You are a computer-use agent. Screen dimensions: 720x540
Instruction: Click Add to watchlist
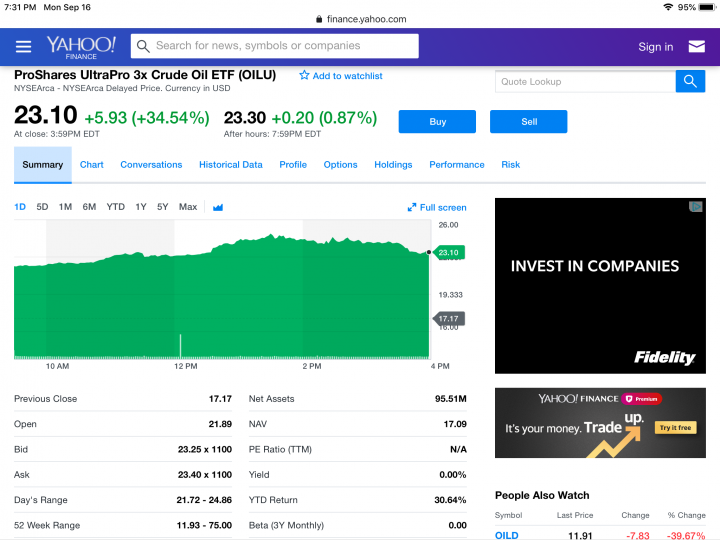pyautogui.click(x=341, y=76)
